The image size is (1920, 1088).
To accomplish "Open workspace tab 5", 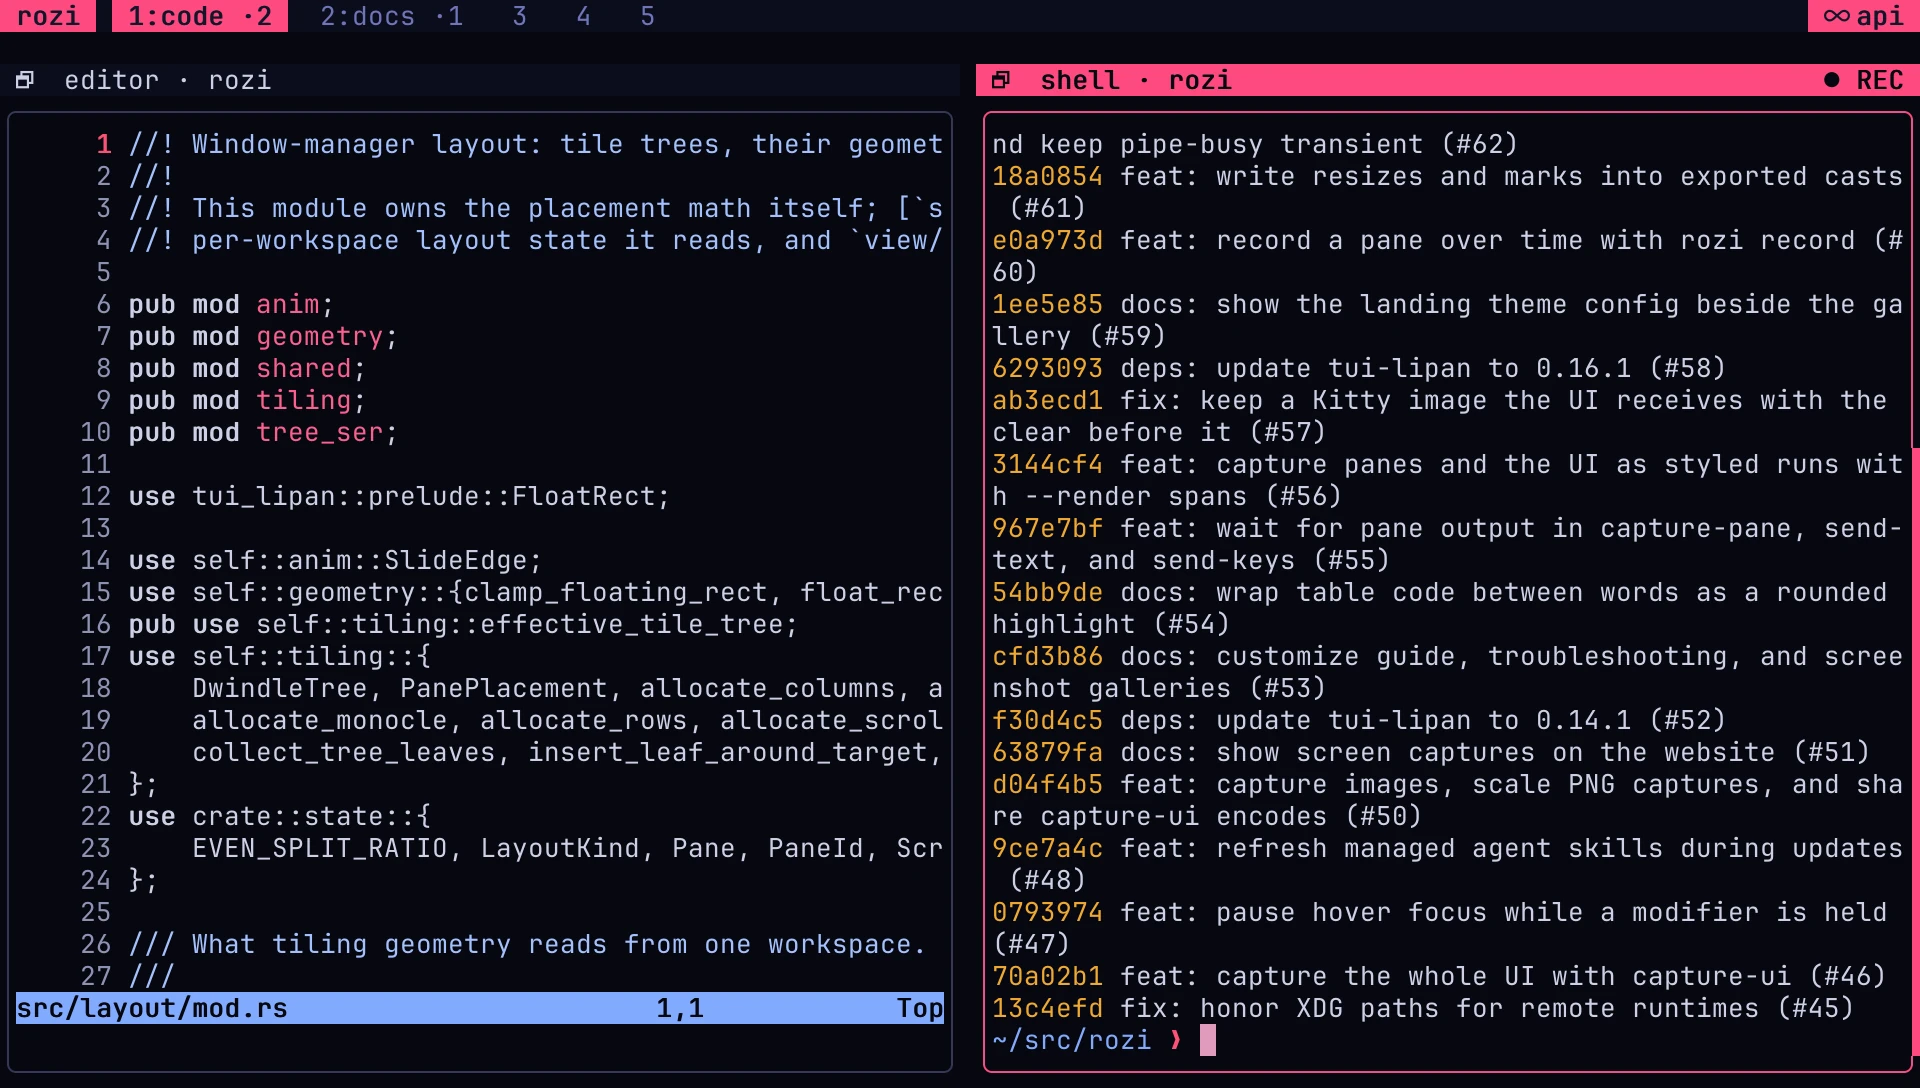I will coord(648,16).
